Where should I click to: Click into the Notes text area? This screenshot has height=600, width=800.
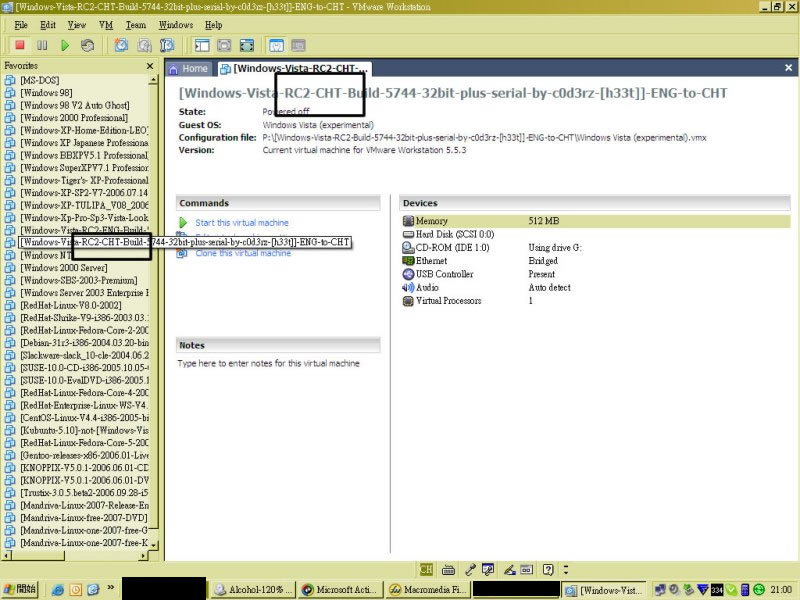point(278,363)
